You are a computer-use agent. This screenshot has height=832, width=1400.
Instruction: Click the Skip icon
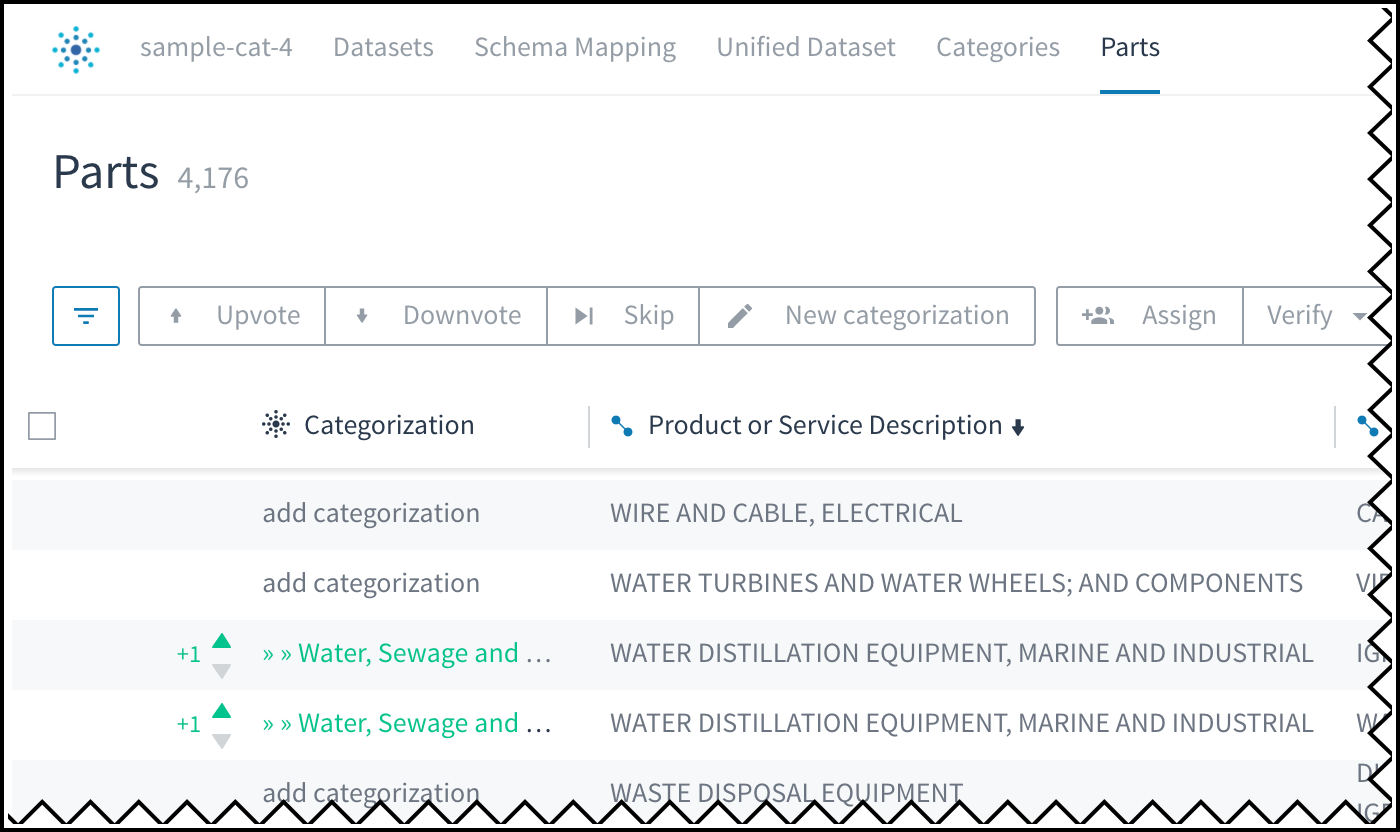[584, 316]
